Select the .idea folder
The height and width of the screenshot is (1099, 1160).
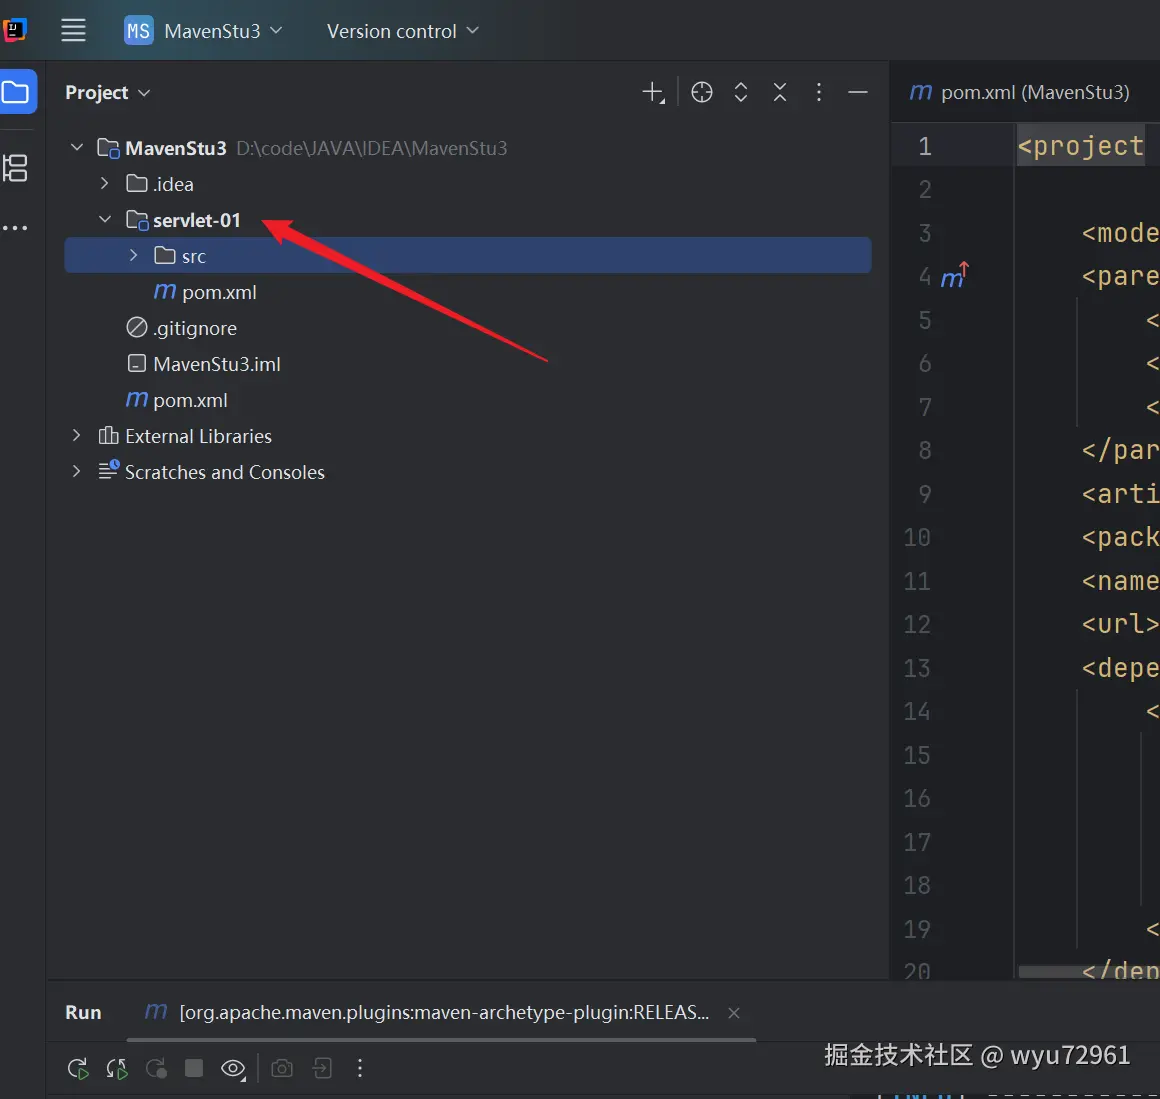pos(160,183)
